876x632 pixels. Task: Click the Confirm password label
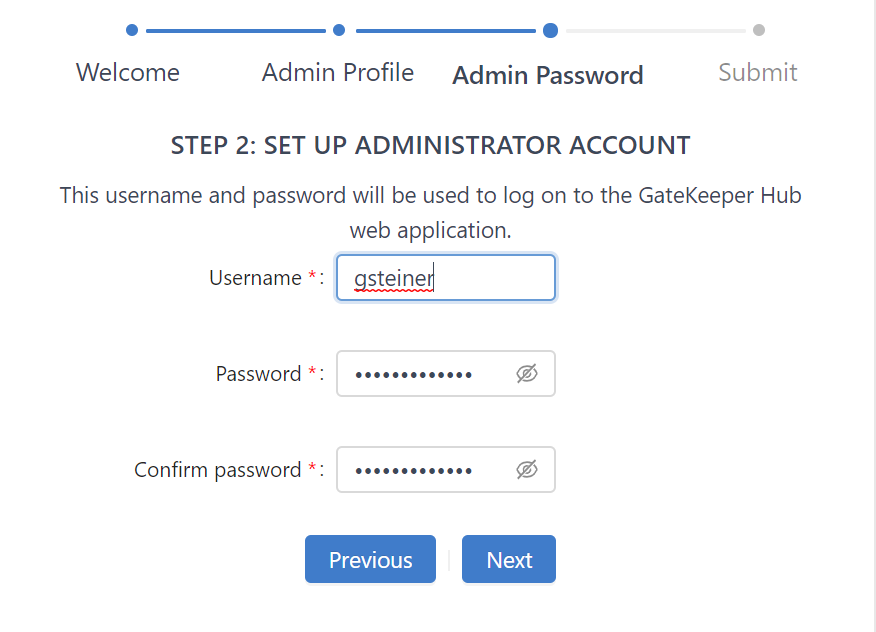point(217,470)
